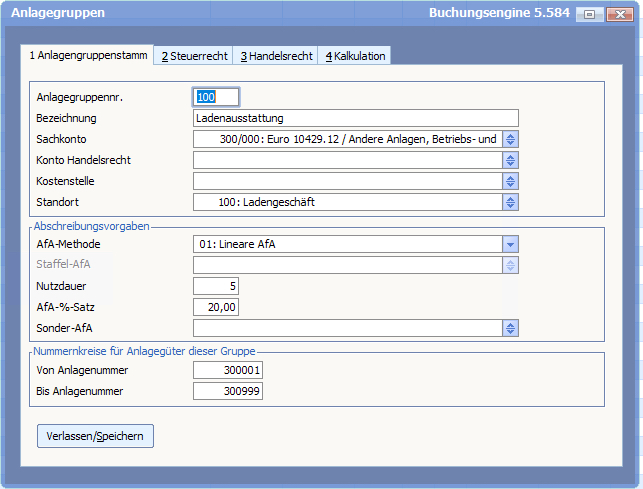The height and width of the screenshot is (489, 643).
Task: Expand the AfA-Methode dropdown
Action: (x=510, y=244)
